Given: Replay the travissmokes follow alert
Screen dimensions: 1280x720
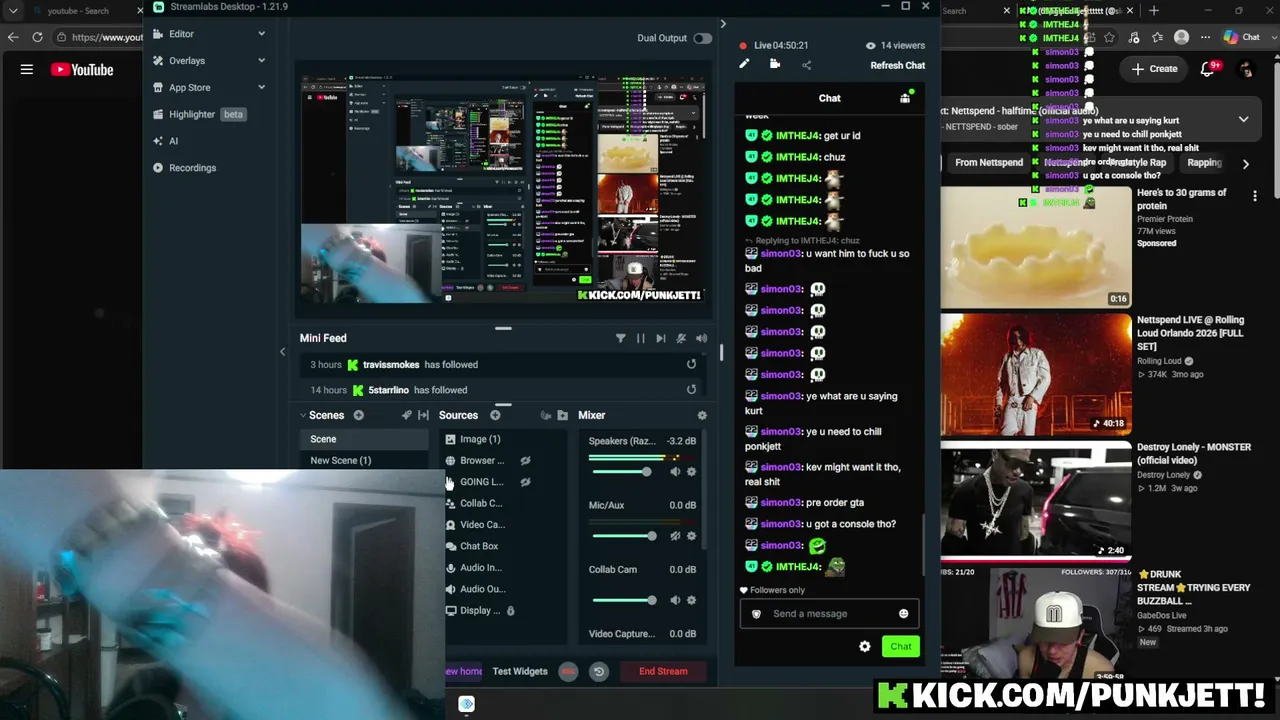Looking at the screenshot, I should [691, 364].
